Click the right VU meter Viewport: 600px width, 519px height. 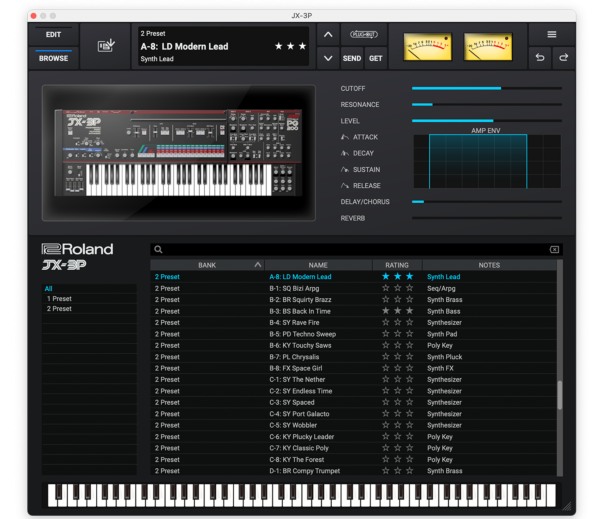[488, 47]
